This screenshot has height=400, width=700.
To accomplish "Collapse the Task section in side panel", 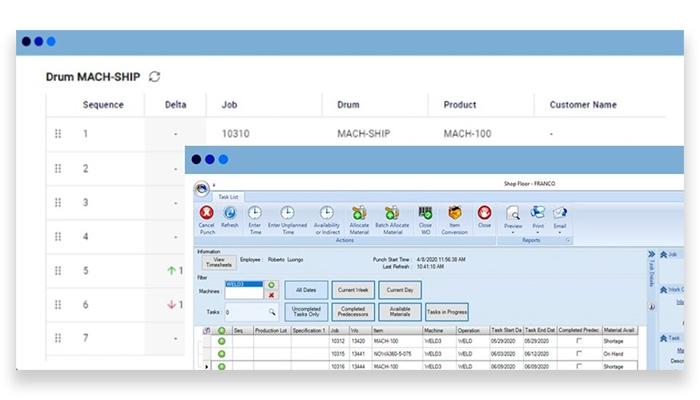I will [x=664, y=338].
